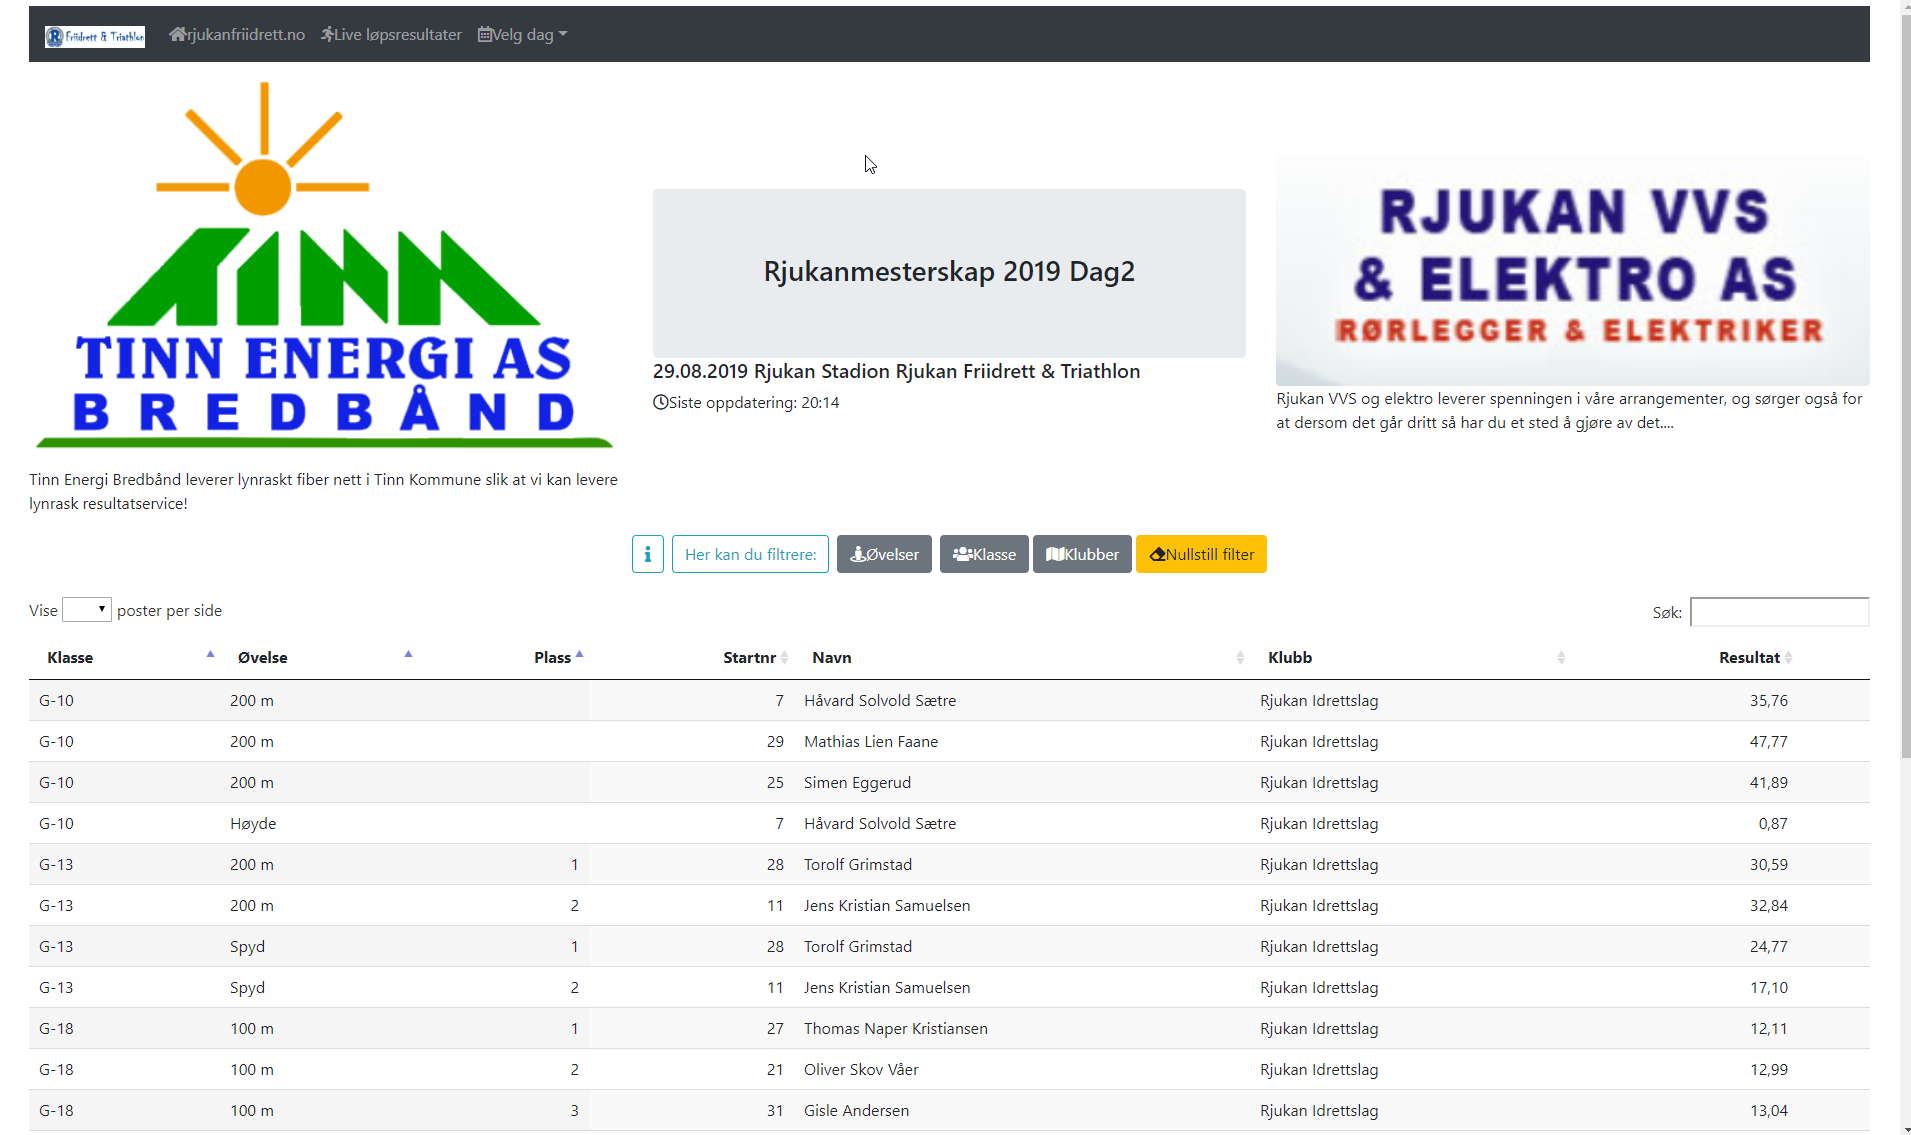Click Nullstill filter button
The image size is (1911, 1135).
pos(1201,554)
